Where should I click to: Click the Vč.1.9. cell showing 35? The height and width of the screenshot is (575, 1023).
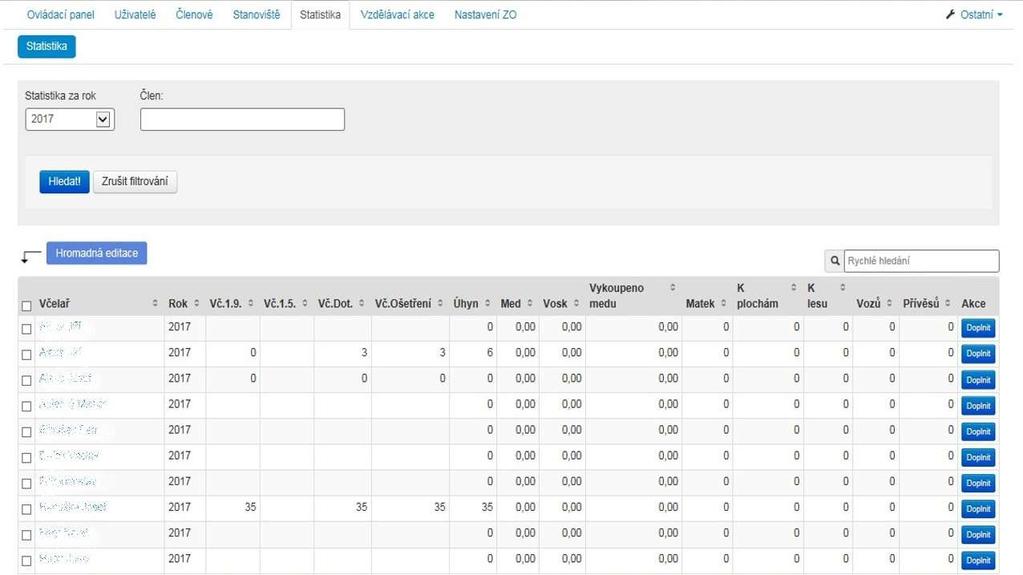(233, 508)
